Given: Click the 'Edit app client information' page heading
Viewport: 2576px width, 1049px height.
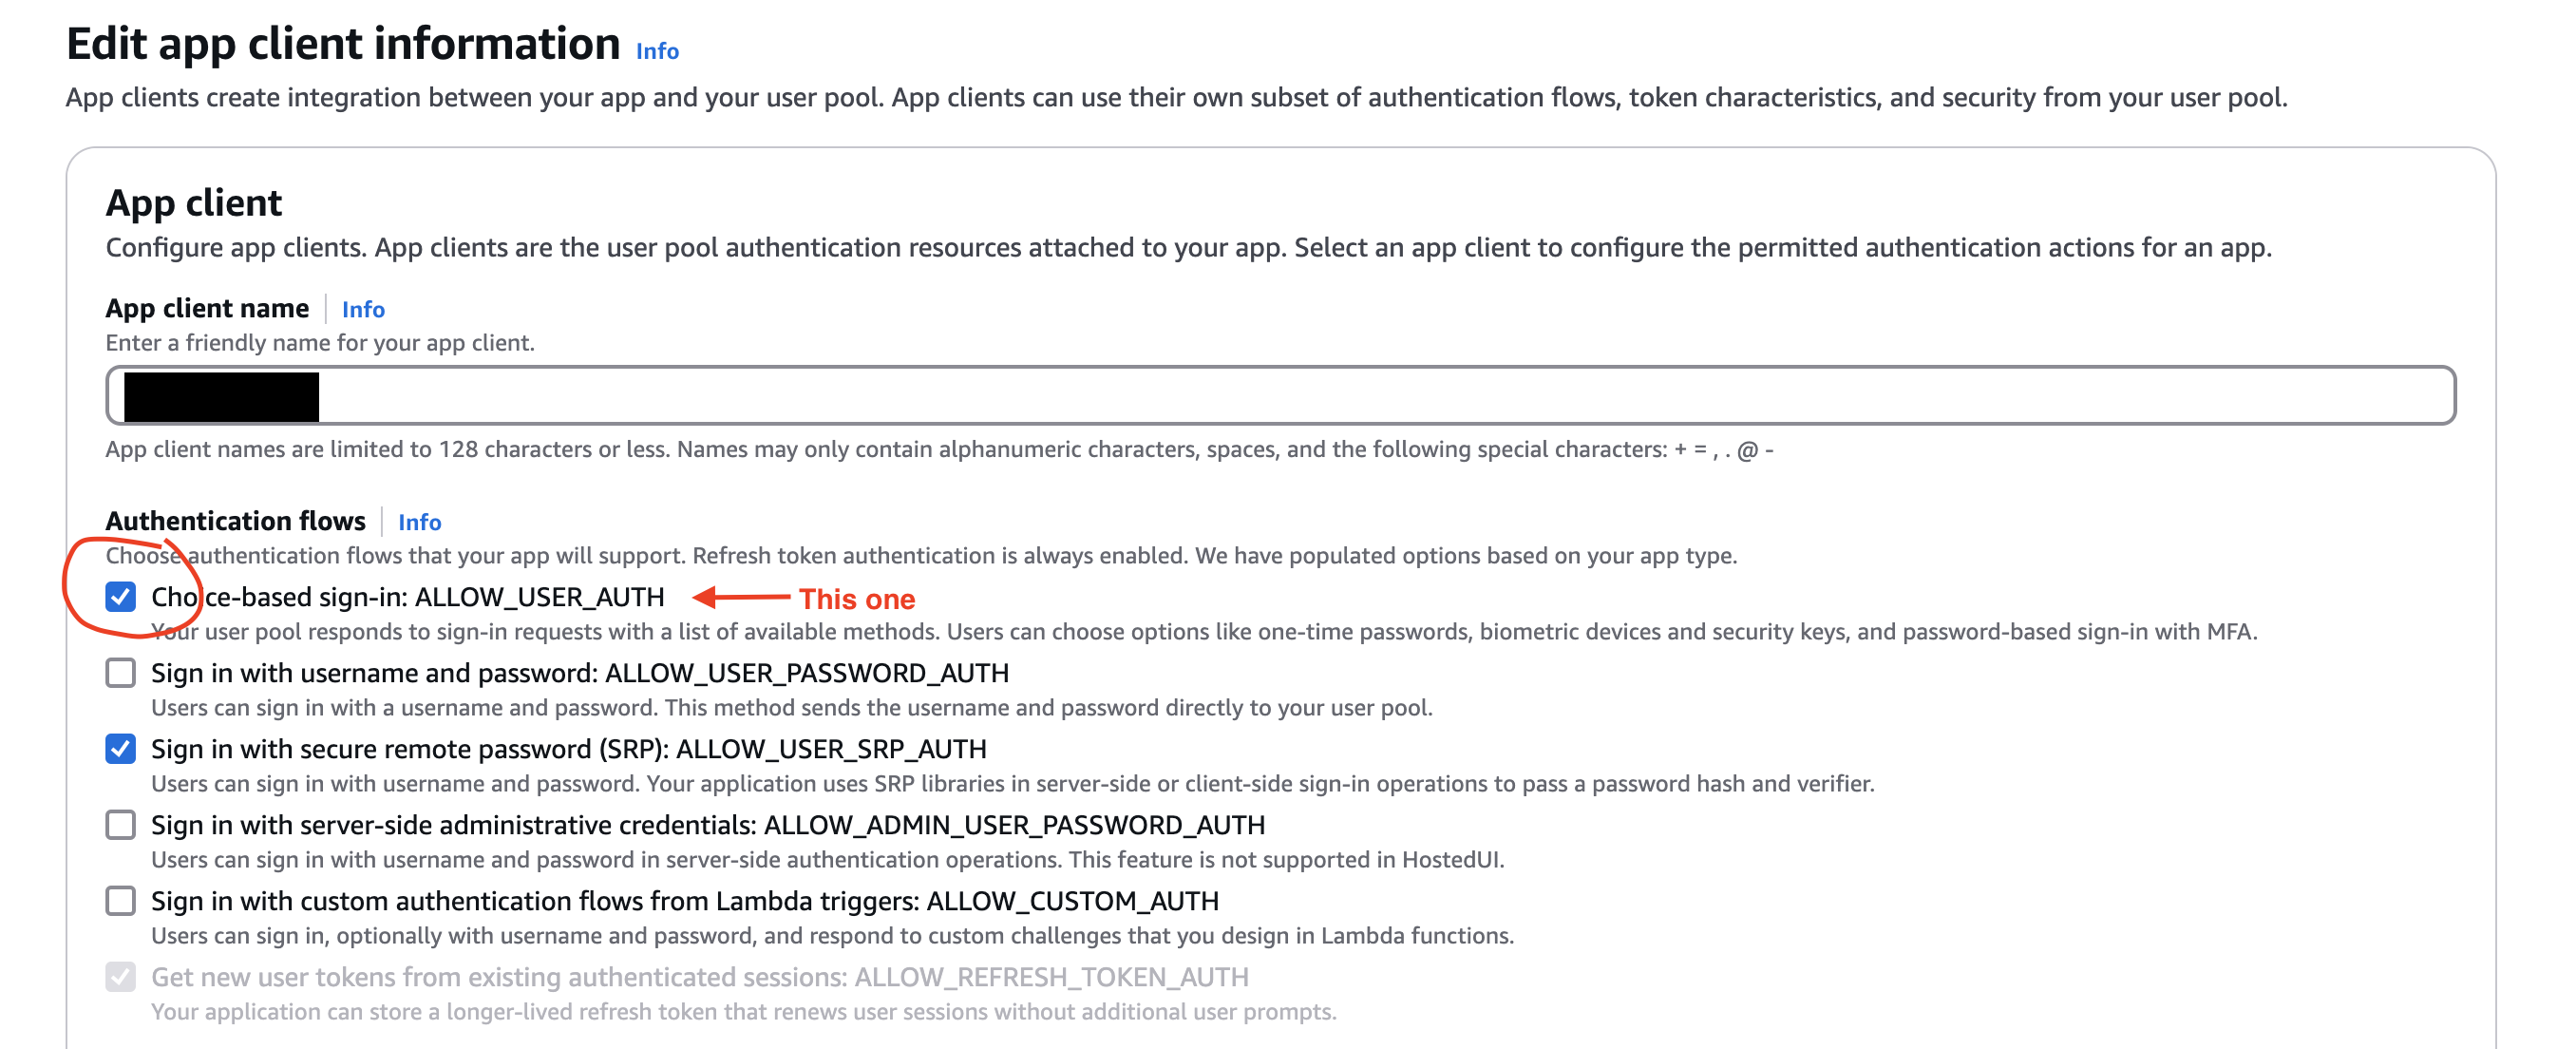Looking at the screenshot, I should (x=343, y=44).
